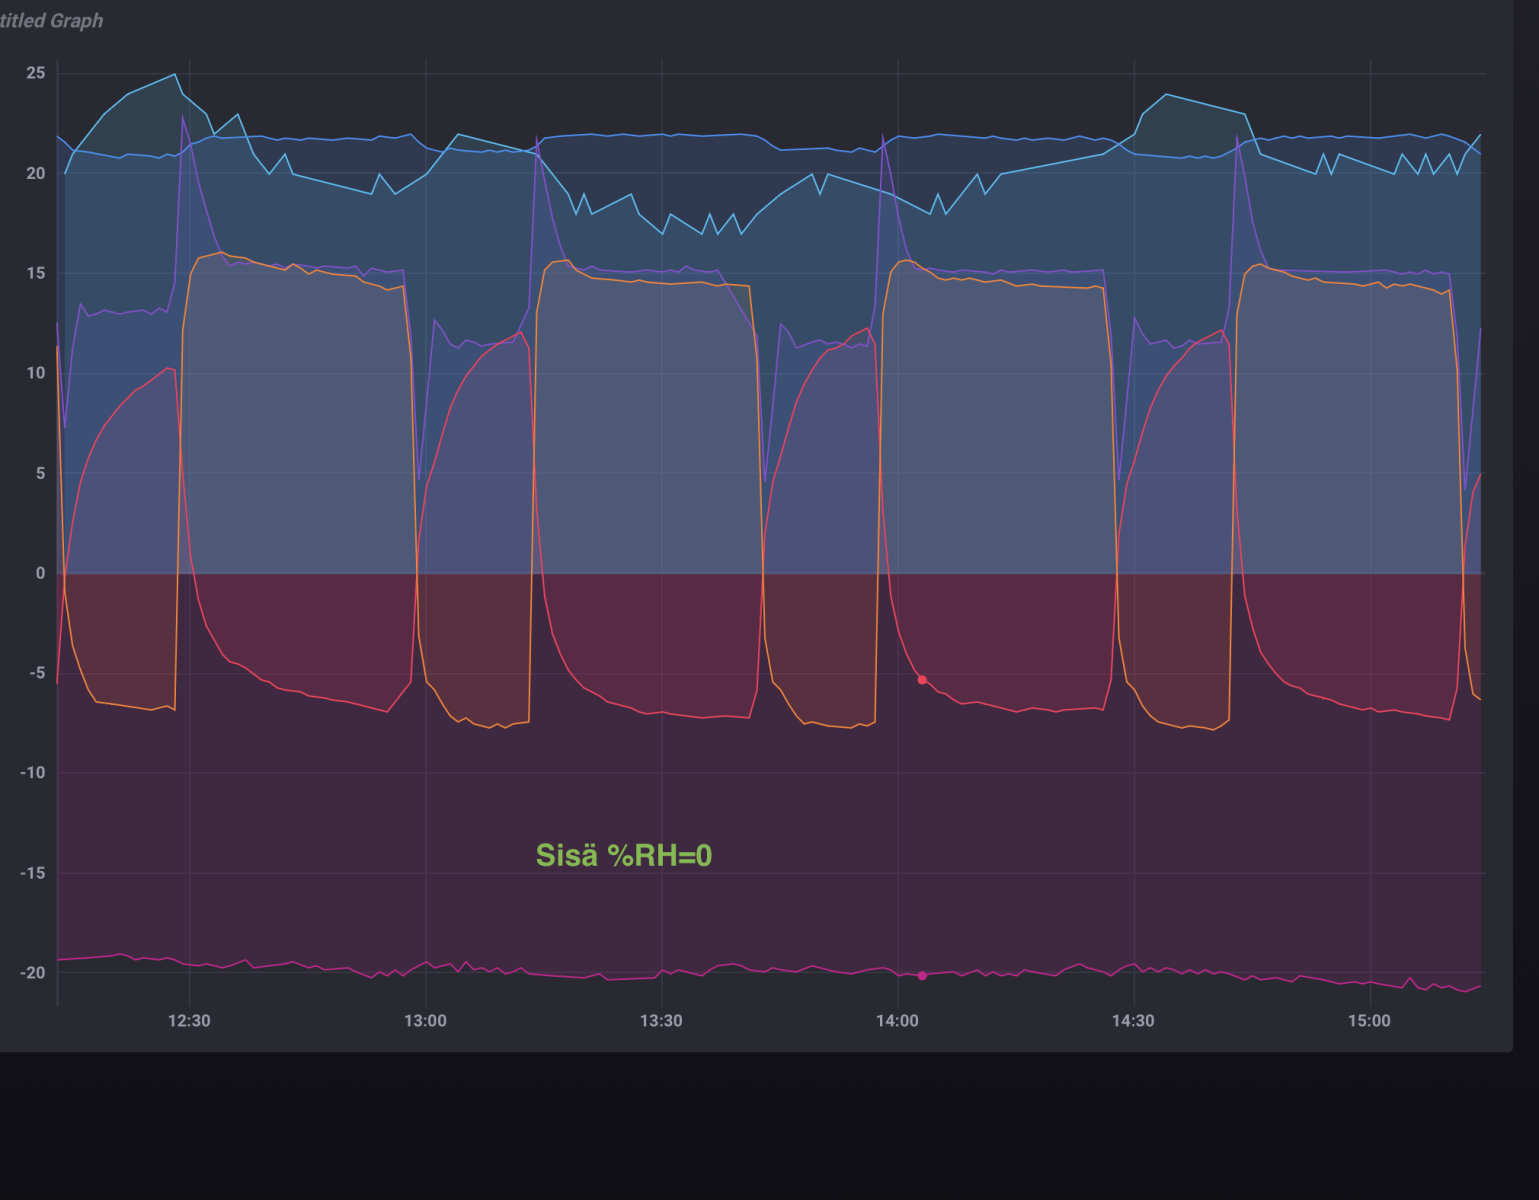Screen dimensions: 1539x1200
Task: Click the graph title text
Action: point(50,21)
